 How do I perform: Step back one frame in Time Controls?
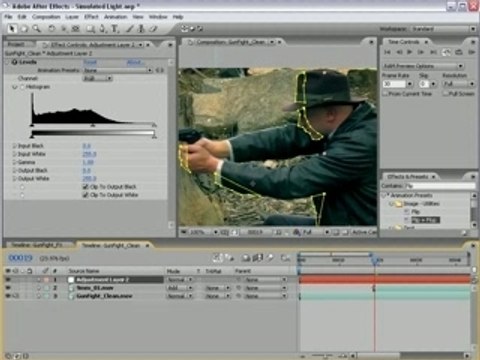click(x=399, y=52)
